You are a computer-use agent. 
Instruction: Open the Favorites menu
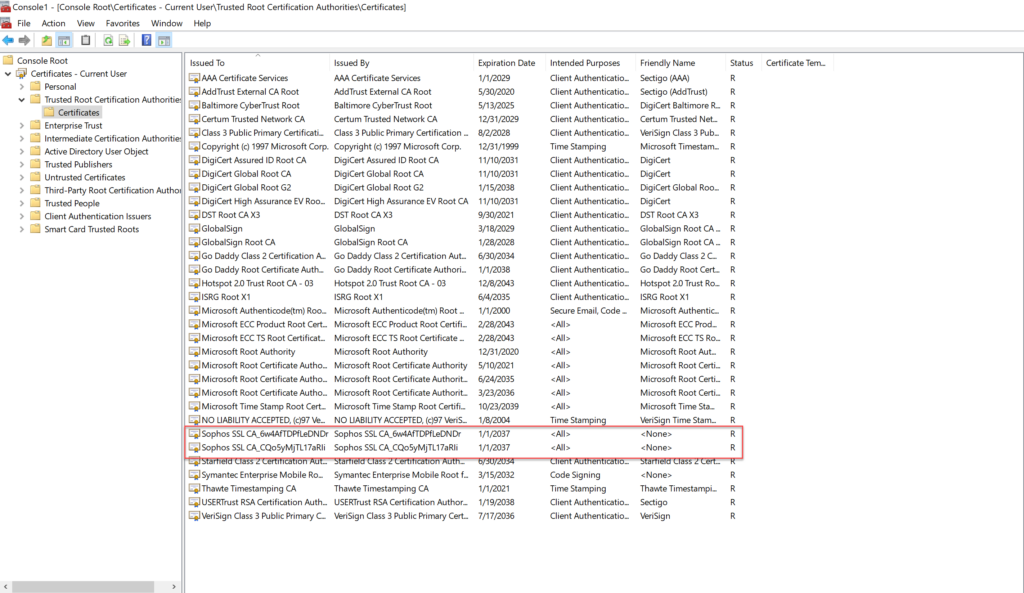(123, 24)
